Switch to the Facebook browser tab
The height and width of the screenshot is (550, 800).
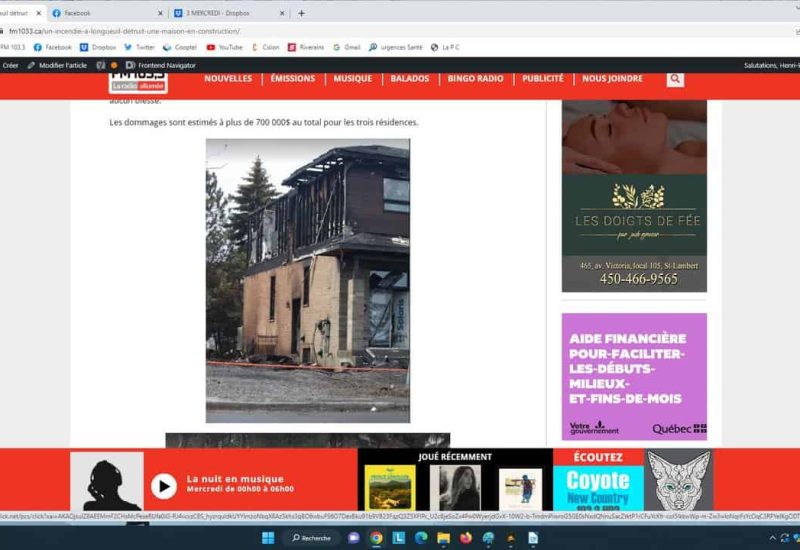98,13
